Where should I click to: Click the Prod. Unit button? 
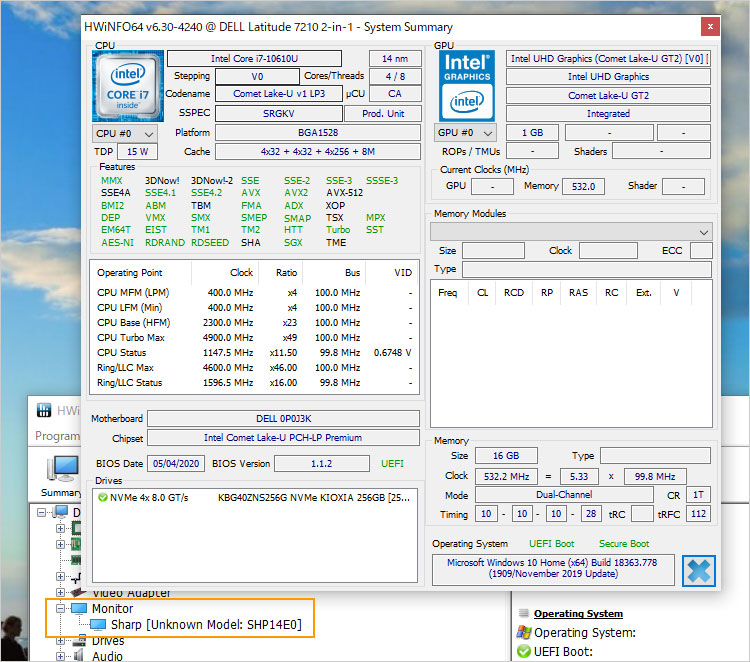(x=383, y=113)
